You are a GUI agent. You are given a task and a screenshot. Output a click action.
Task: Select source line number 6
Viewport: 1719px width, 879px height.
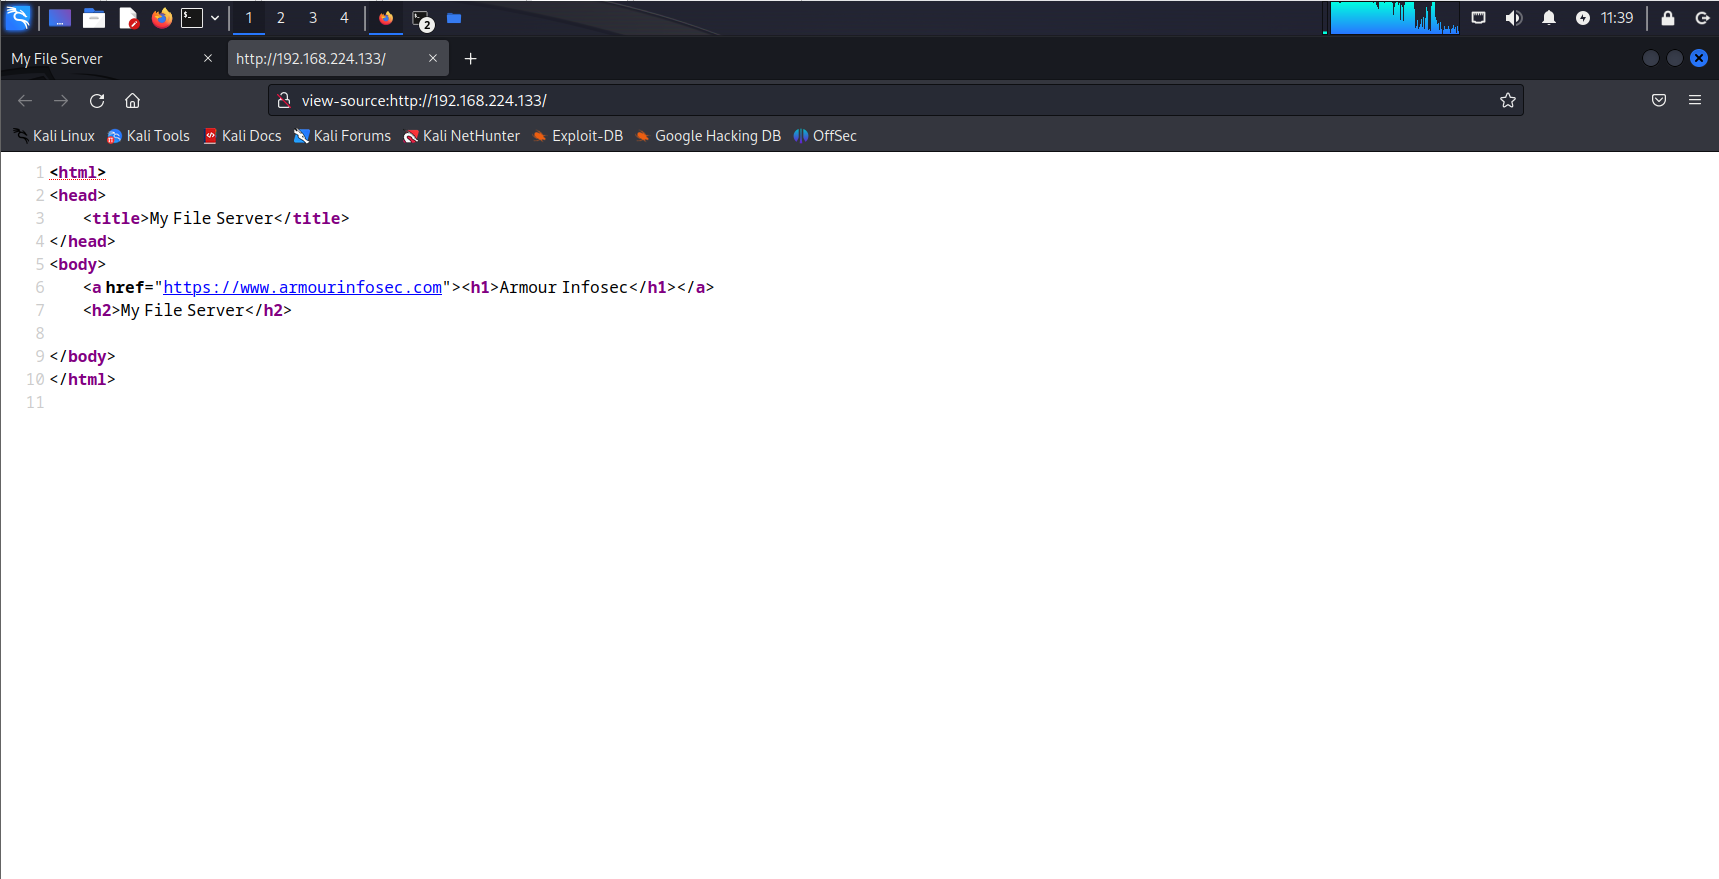click(40, 287)
